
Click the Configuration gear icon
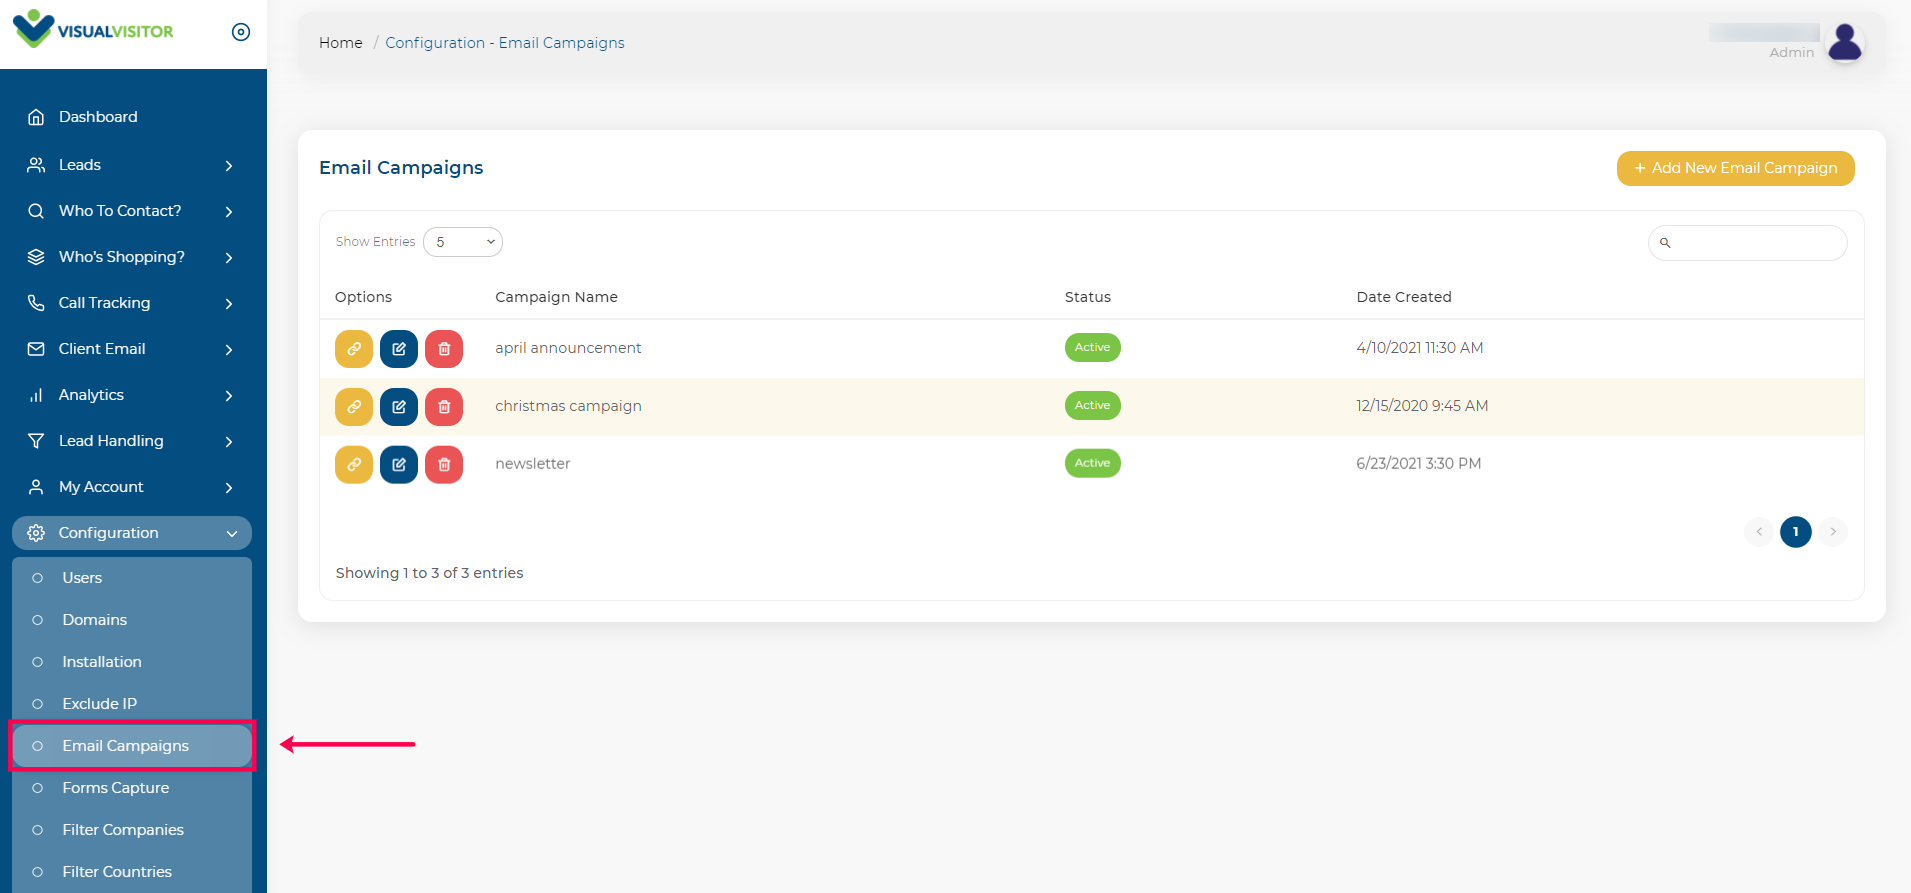coord(36,533)
